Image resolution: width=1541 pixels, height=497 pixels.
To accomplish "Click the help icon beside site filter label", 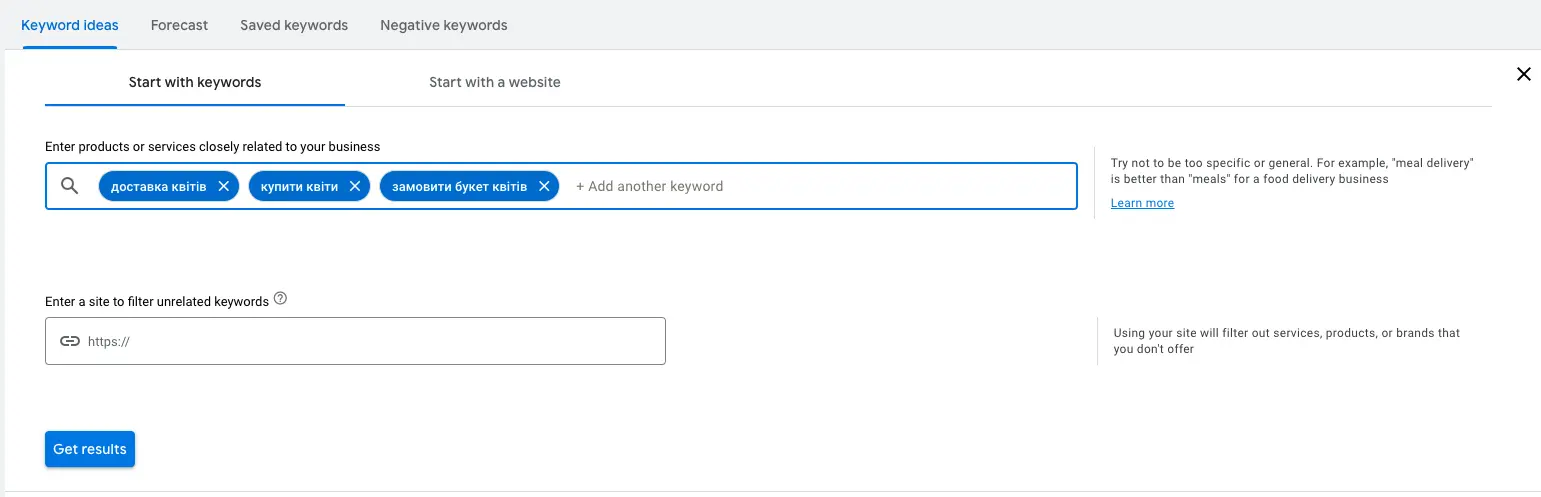I will tap(280, 298).
